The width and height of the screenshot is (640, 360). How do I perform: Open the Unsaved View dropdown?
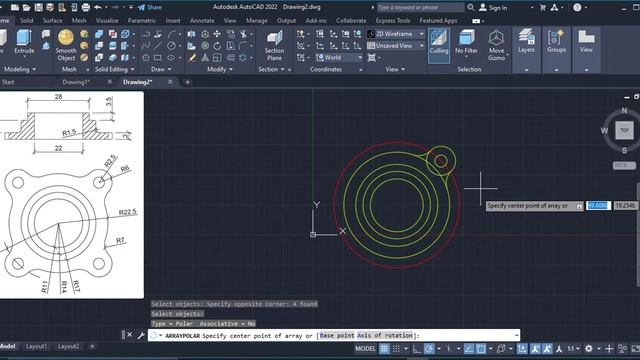point(396,46)
